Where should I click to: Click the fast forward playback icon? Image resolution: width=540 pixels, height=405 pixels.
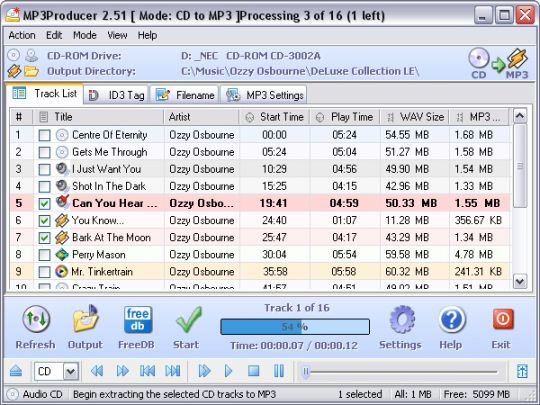click(x=123, y=371)
